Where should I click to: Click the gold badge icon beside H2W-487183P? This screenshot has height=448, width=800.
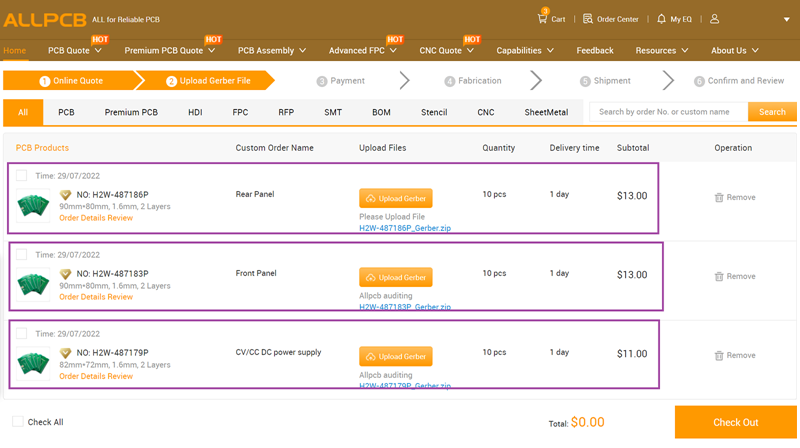65,274
